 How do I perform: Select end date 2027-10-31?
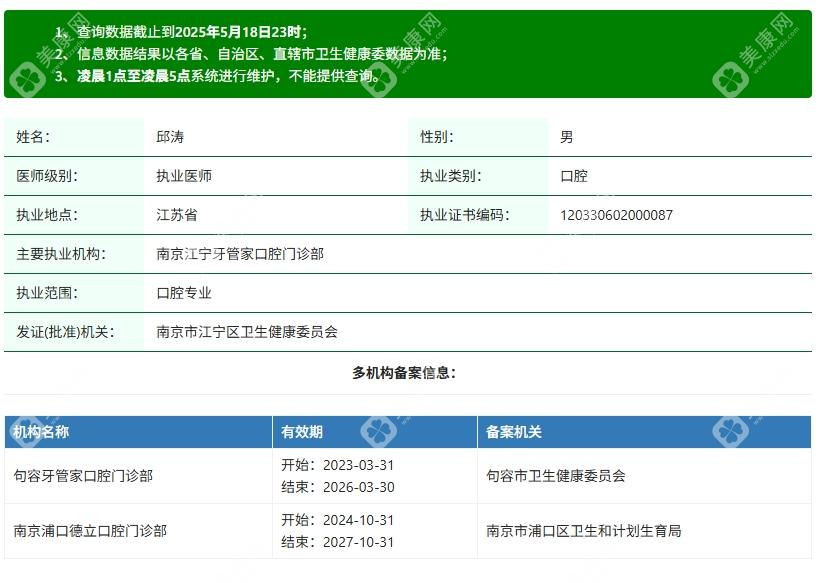tap(358, 543)
